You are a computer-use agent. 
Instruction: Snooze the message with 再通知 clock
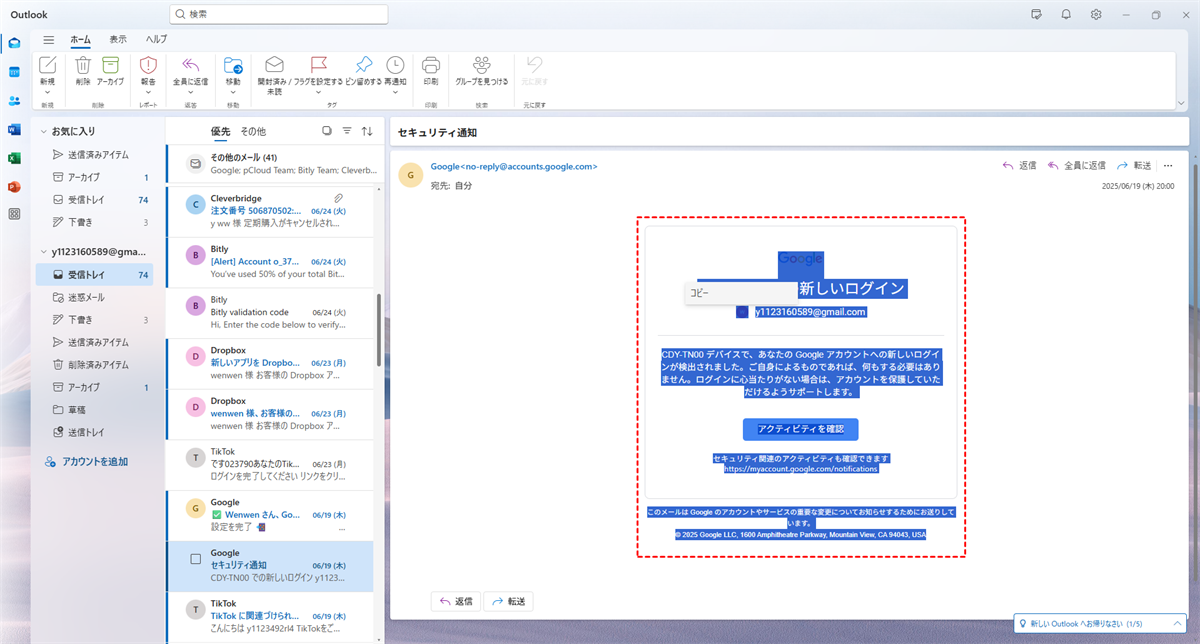point(395,65)
